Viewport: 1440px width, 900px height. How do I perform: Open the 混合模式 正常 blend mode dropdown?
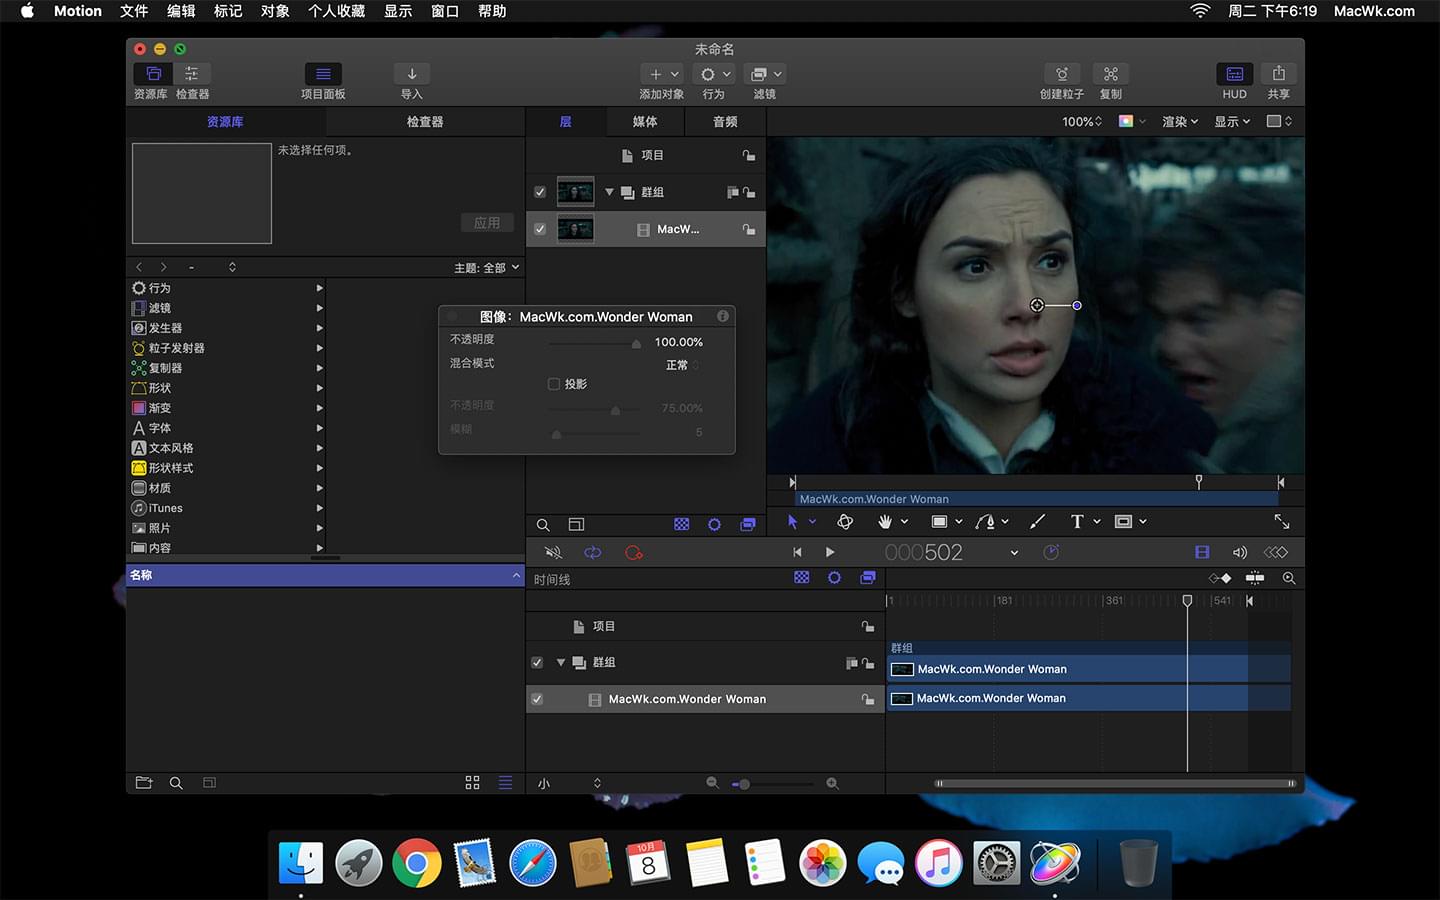(x=683, y=365)
